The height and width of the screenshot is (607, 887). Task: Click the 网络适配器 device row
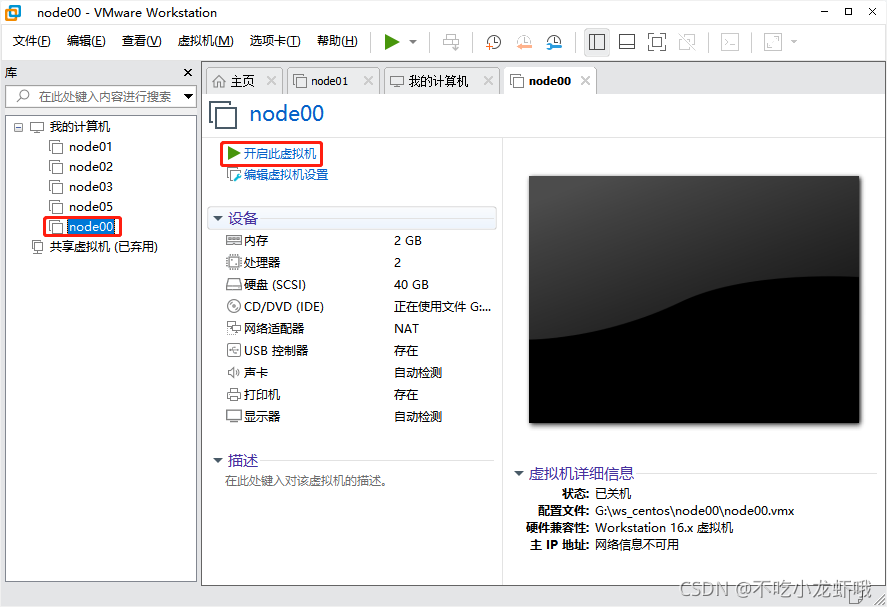[359, 329]
